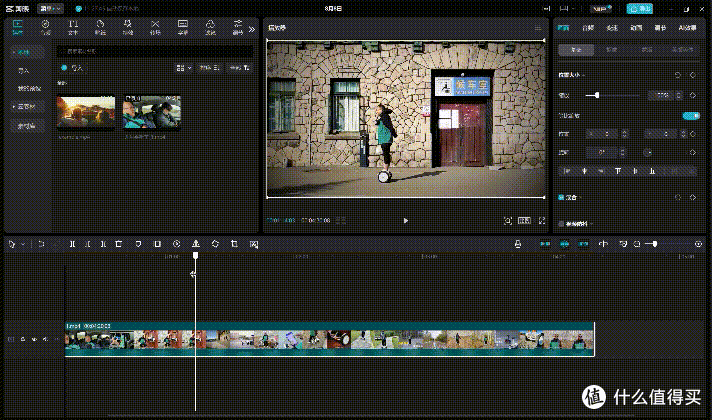Tick the blend checkbox in the properties panel
The width and height of the screenshot is (712, 420).
[561, 198]
